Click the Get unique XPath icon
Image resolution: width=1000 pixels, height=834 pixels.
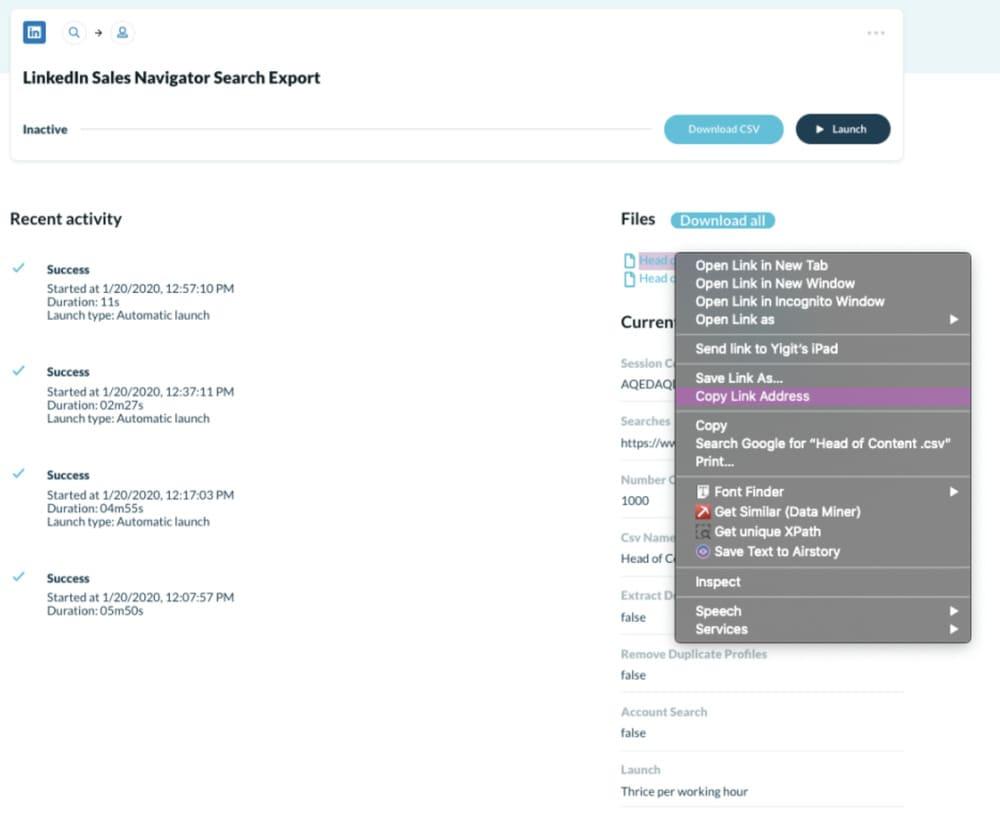703,531
